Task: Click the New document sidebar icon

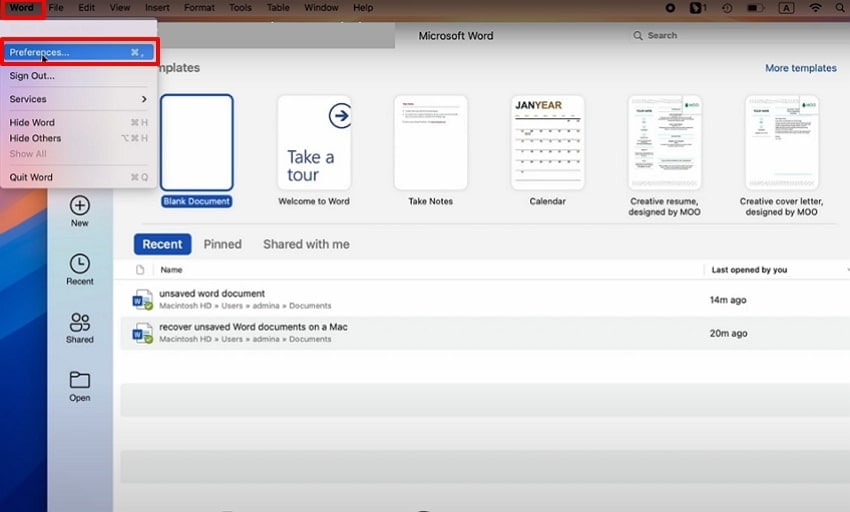Action: (x=80, y=212)
